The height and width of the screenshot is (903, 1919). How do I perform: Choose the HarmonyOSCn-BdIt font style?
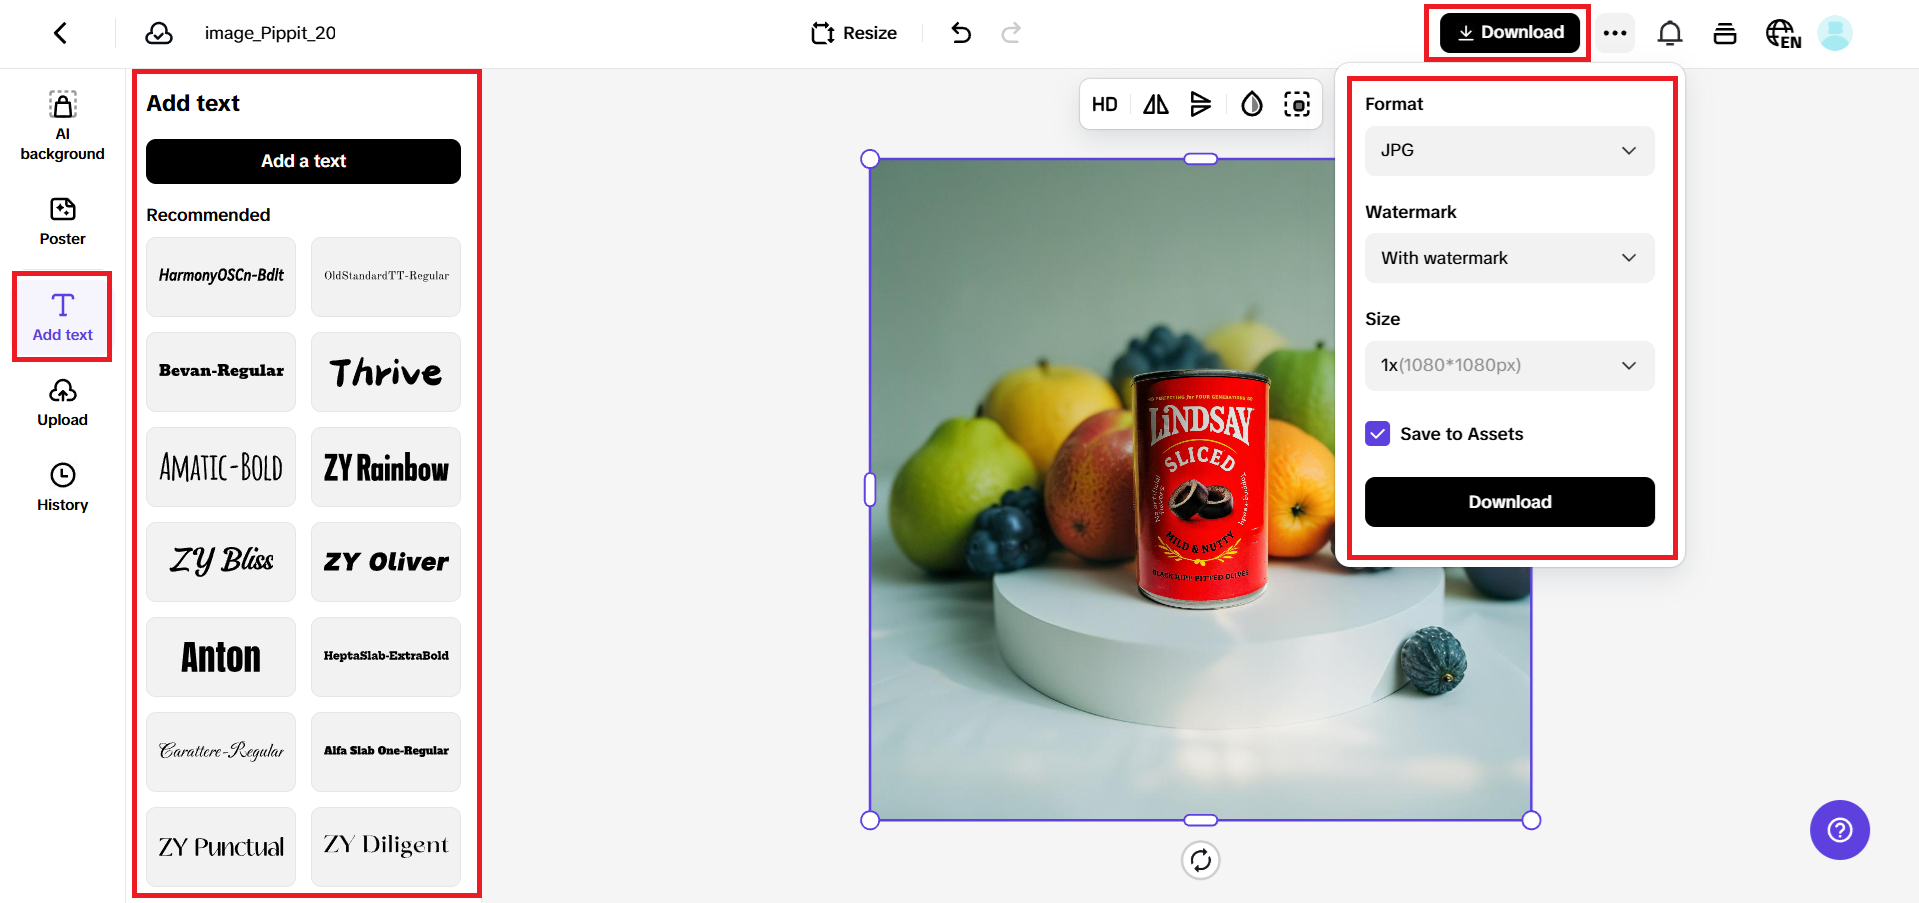[x=221, y=276]
